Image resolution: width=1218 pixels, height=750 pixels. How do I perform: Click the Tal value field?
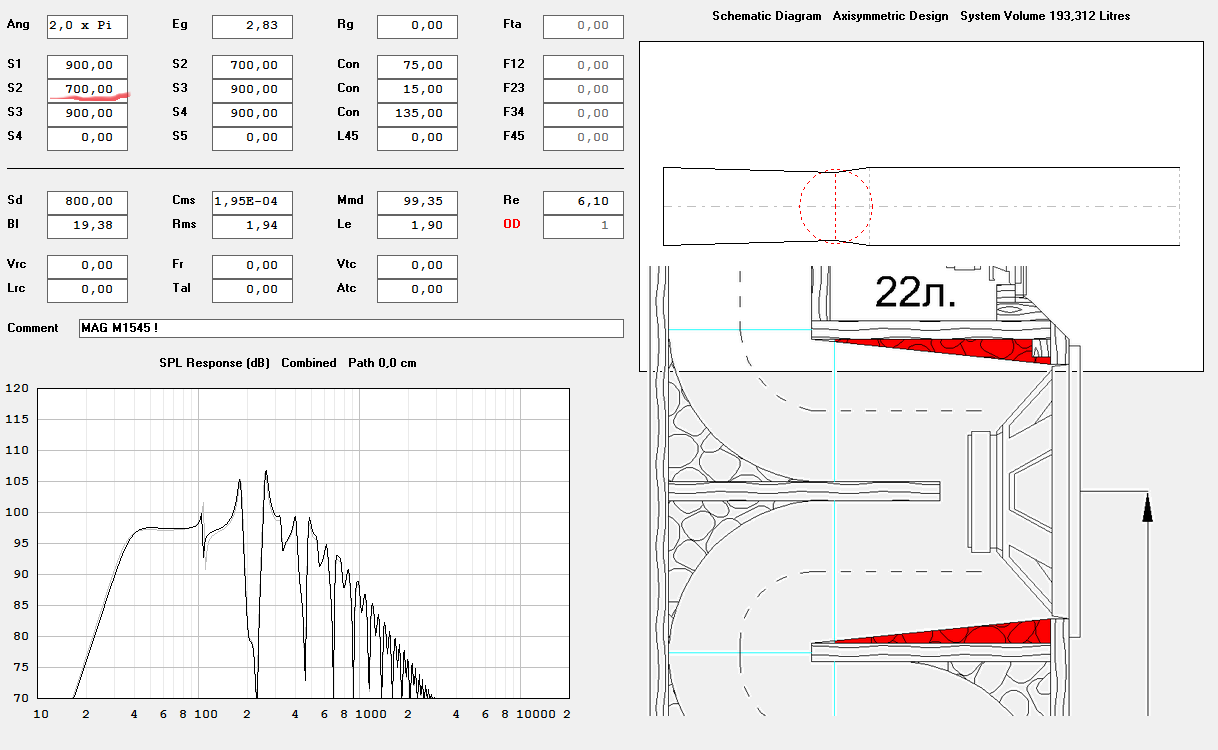[x=252, y=290]
